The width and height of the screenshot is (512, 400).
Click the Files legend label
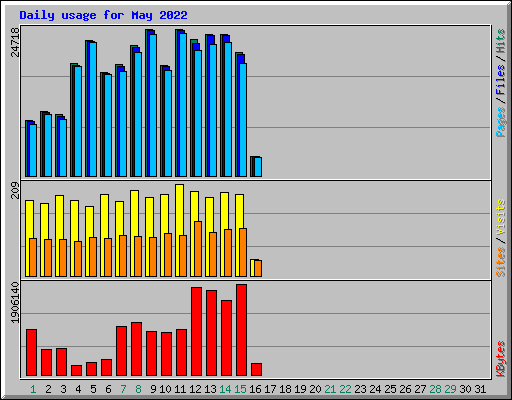coord(500,80)
